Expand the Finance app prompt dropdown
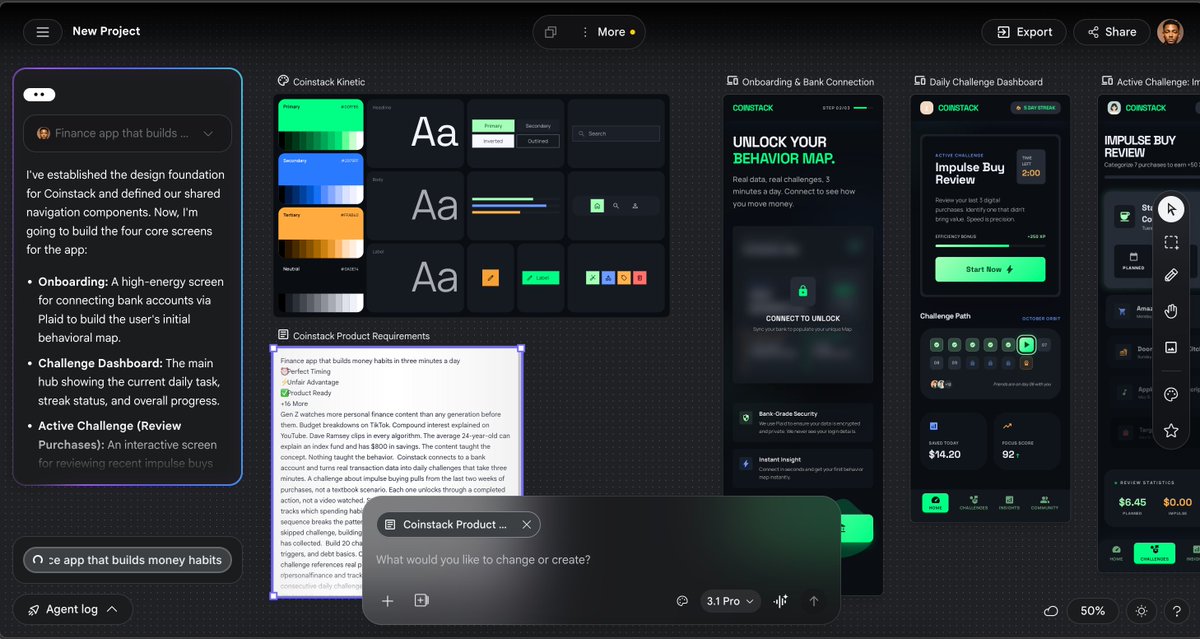 (x=127, y=133)
